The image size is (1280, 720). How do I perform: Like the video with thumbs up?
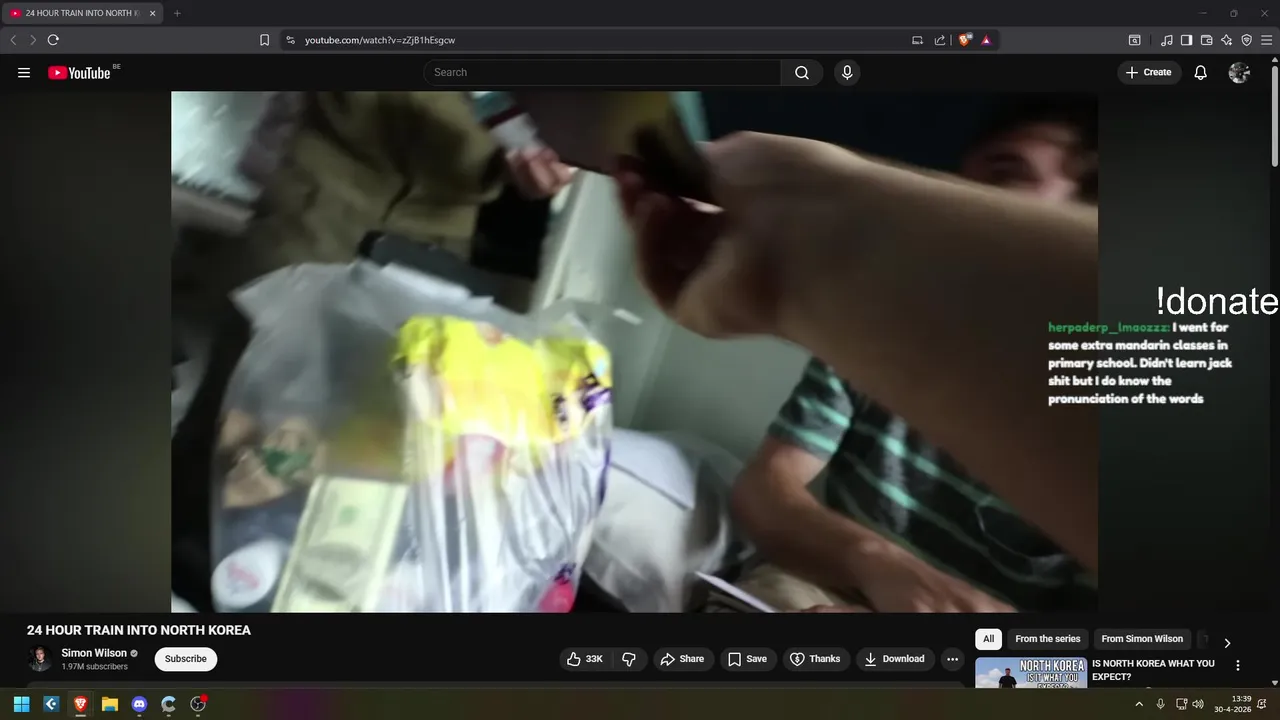tap(585, 659)
